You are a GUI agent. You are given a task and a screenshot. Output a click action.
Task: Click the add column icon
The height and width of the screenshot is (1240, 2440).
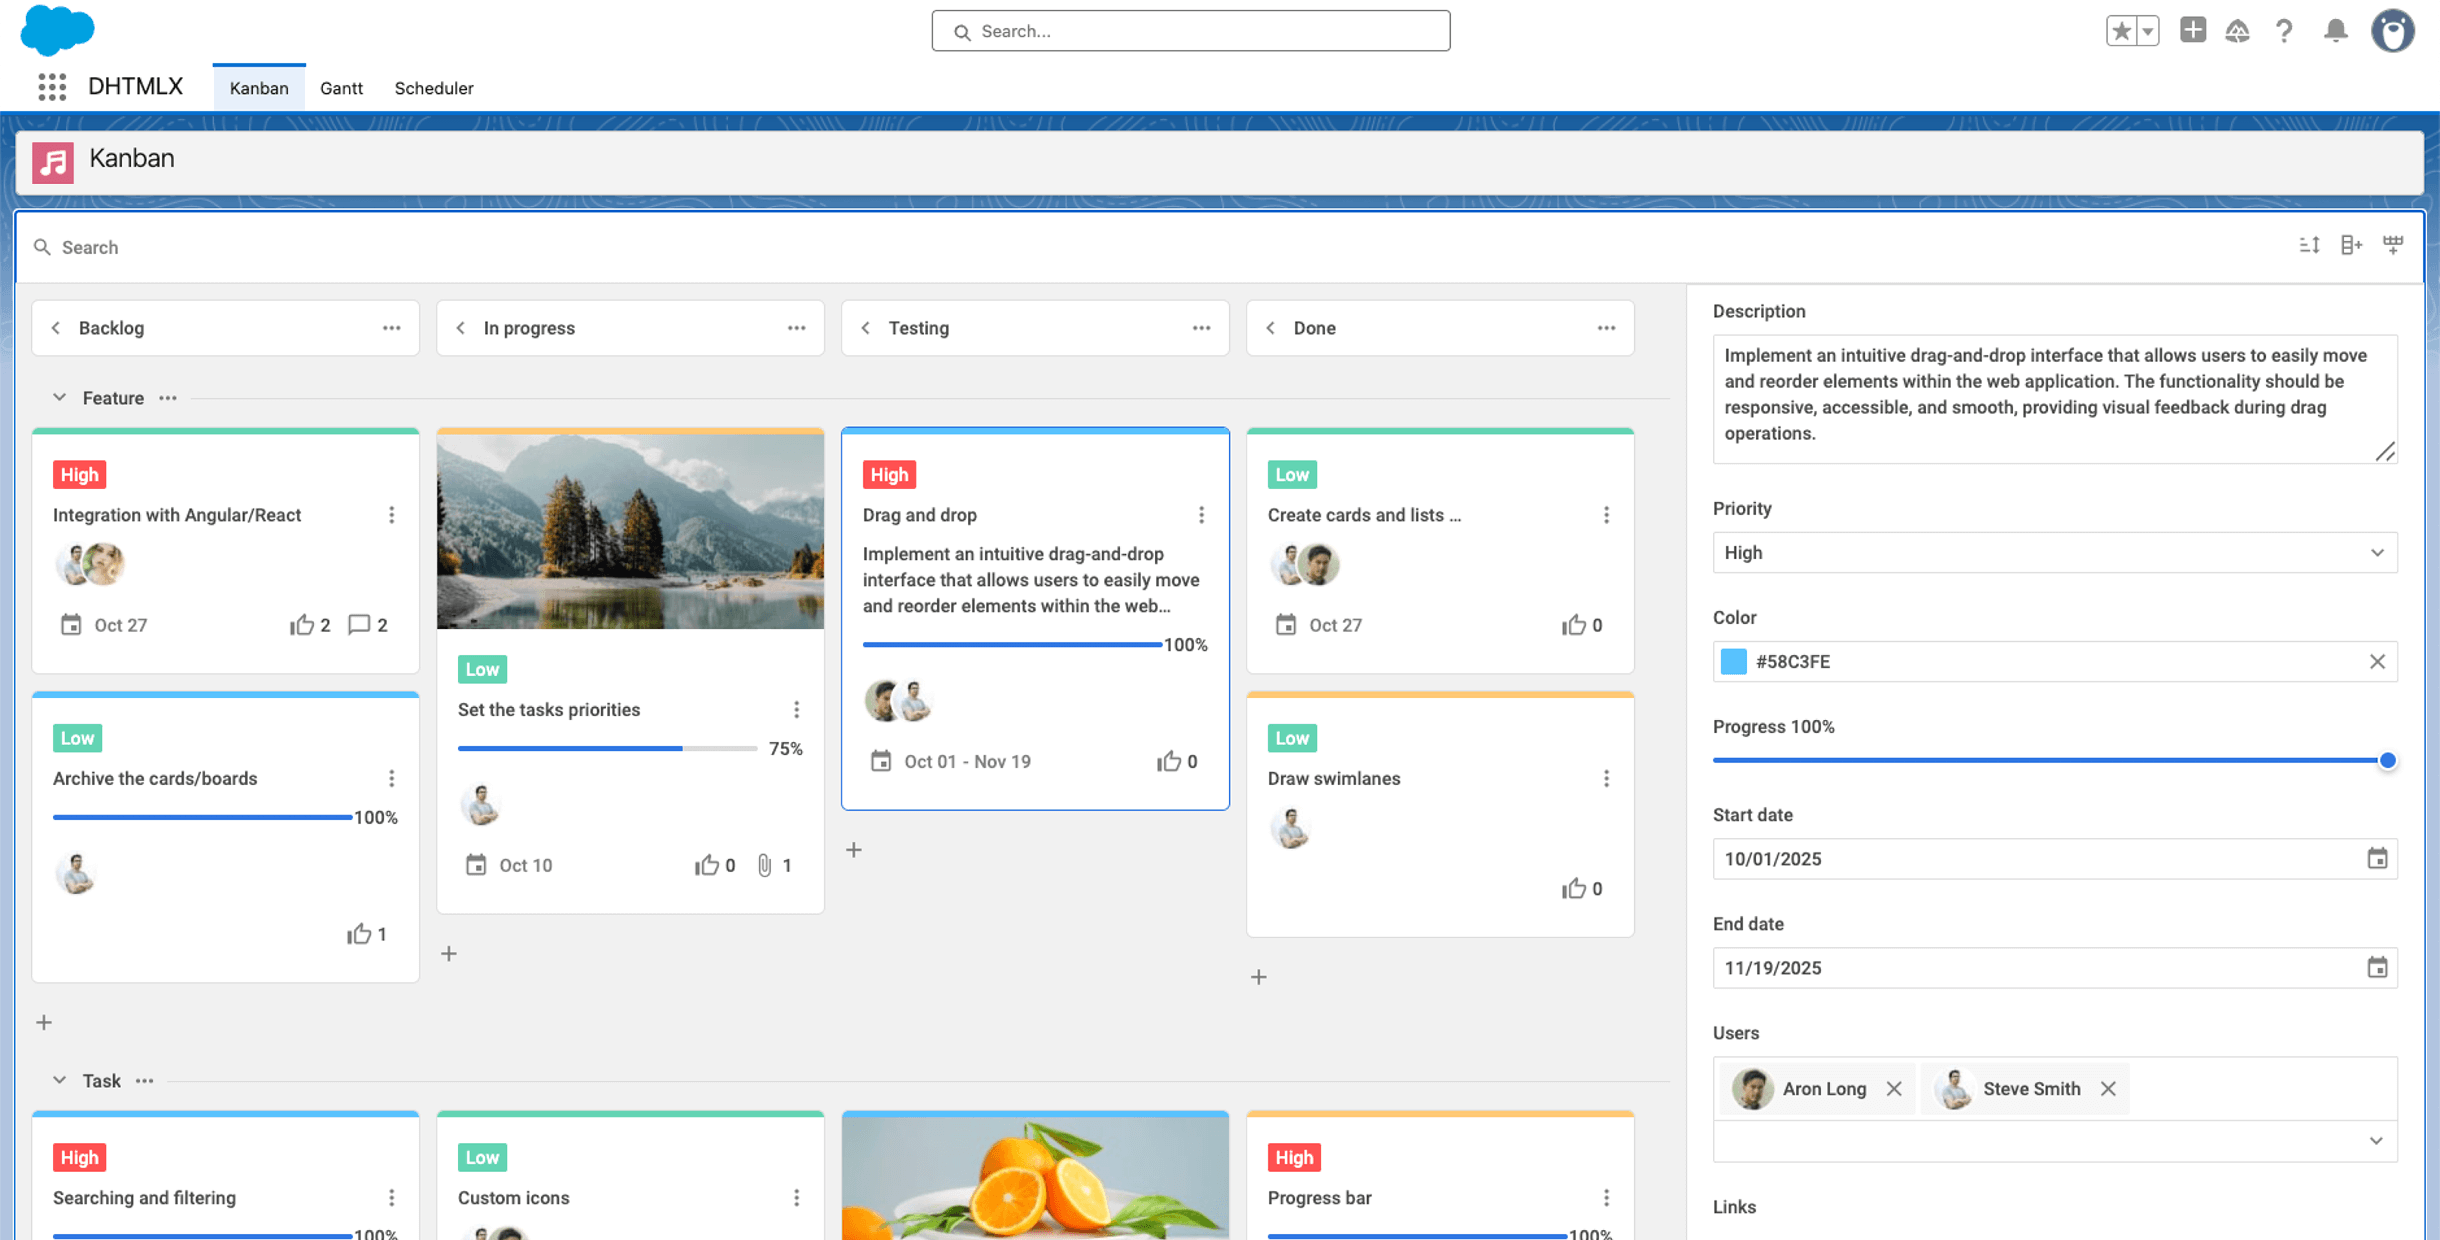2350,245
